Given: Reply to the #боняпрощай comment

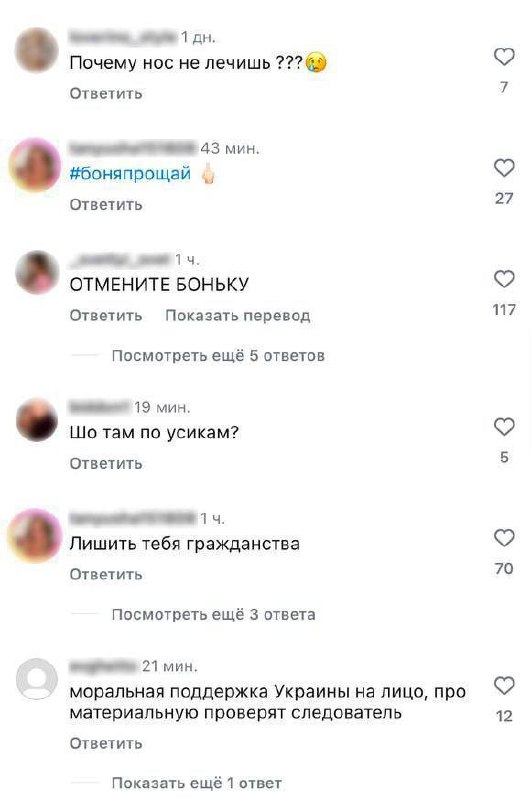Looking at the screenshot, I should (106, 205).
